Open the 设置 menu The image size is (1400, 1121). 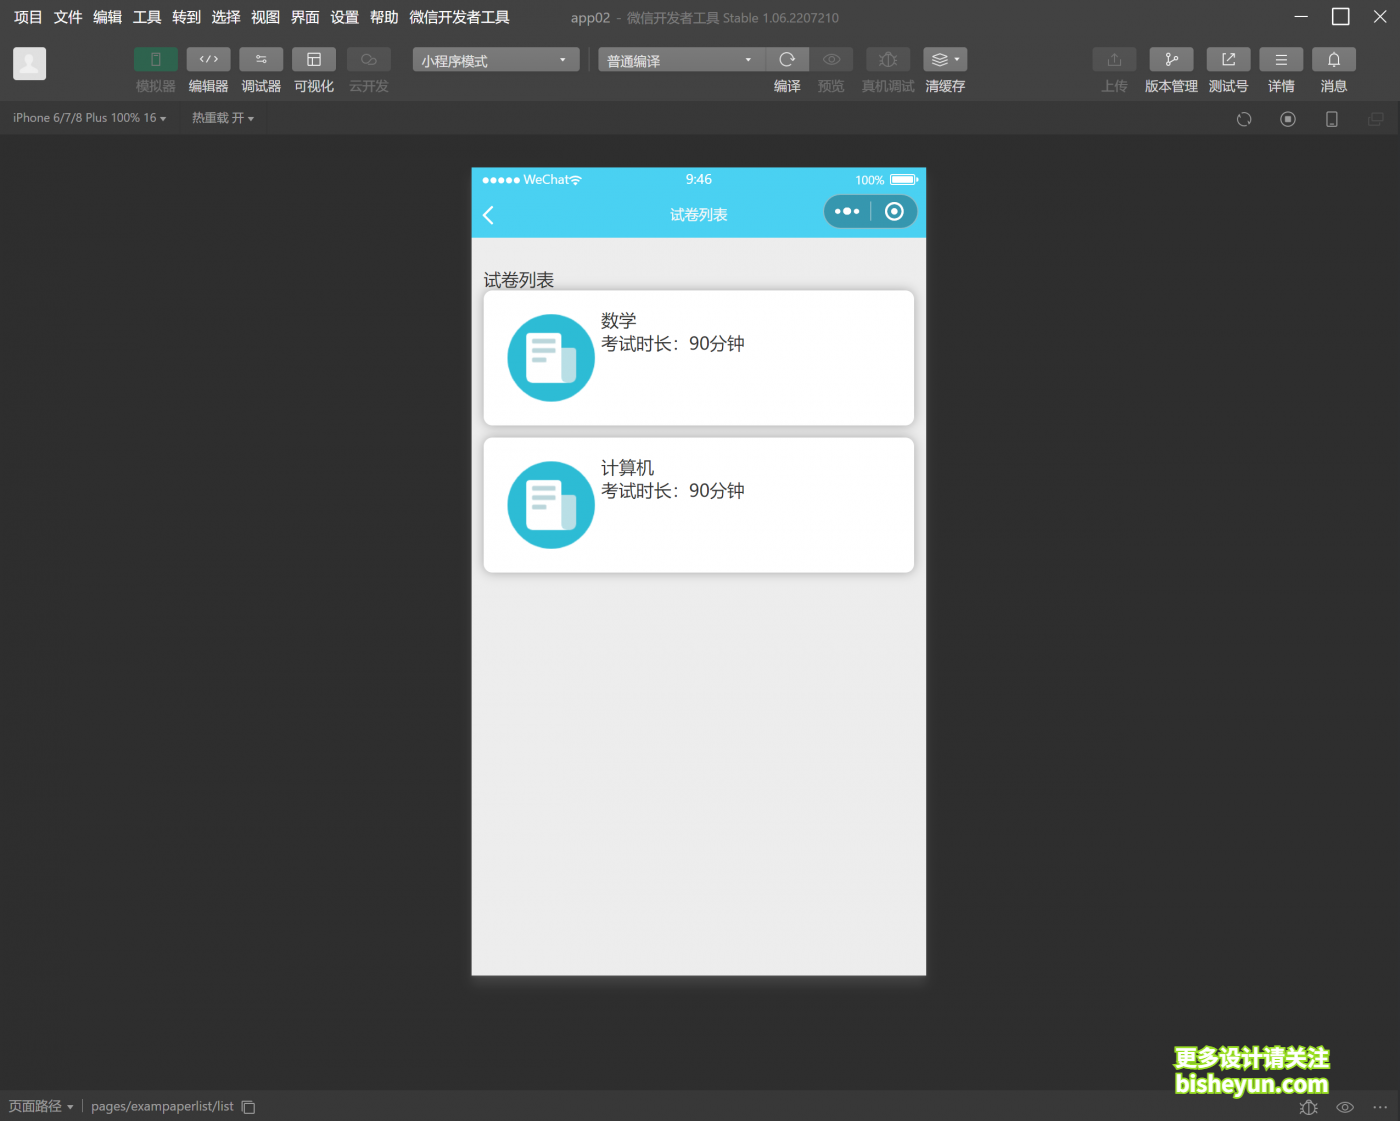[x=344, y=17]
